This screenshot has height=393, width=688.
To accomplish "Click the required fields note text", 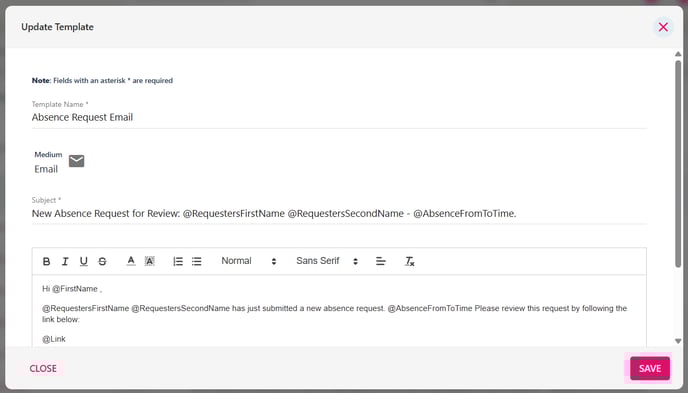I will click(x=102, y=81).
